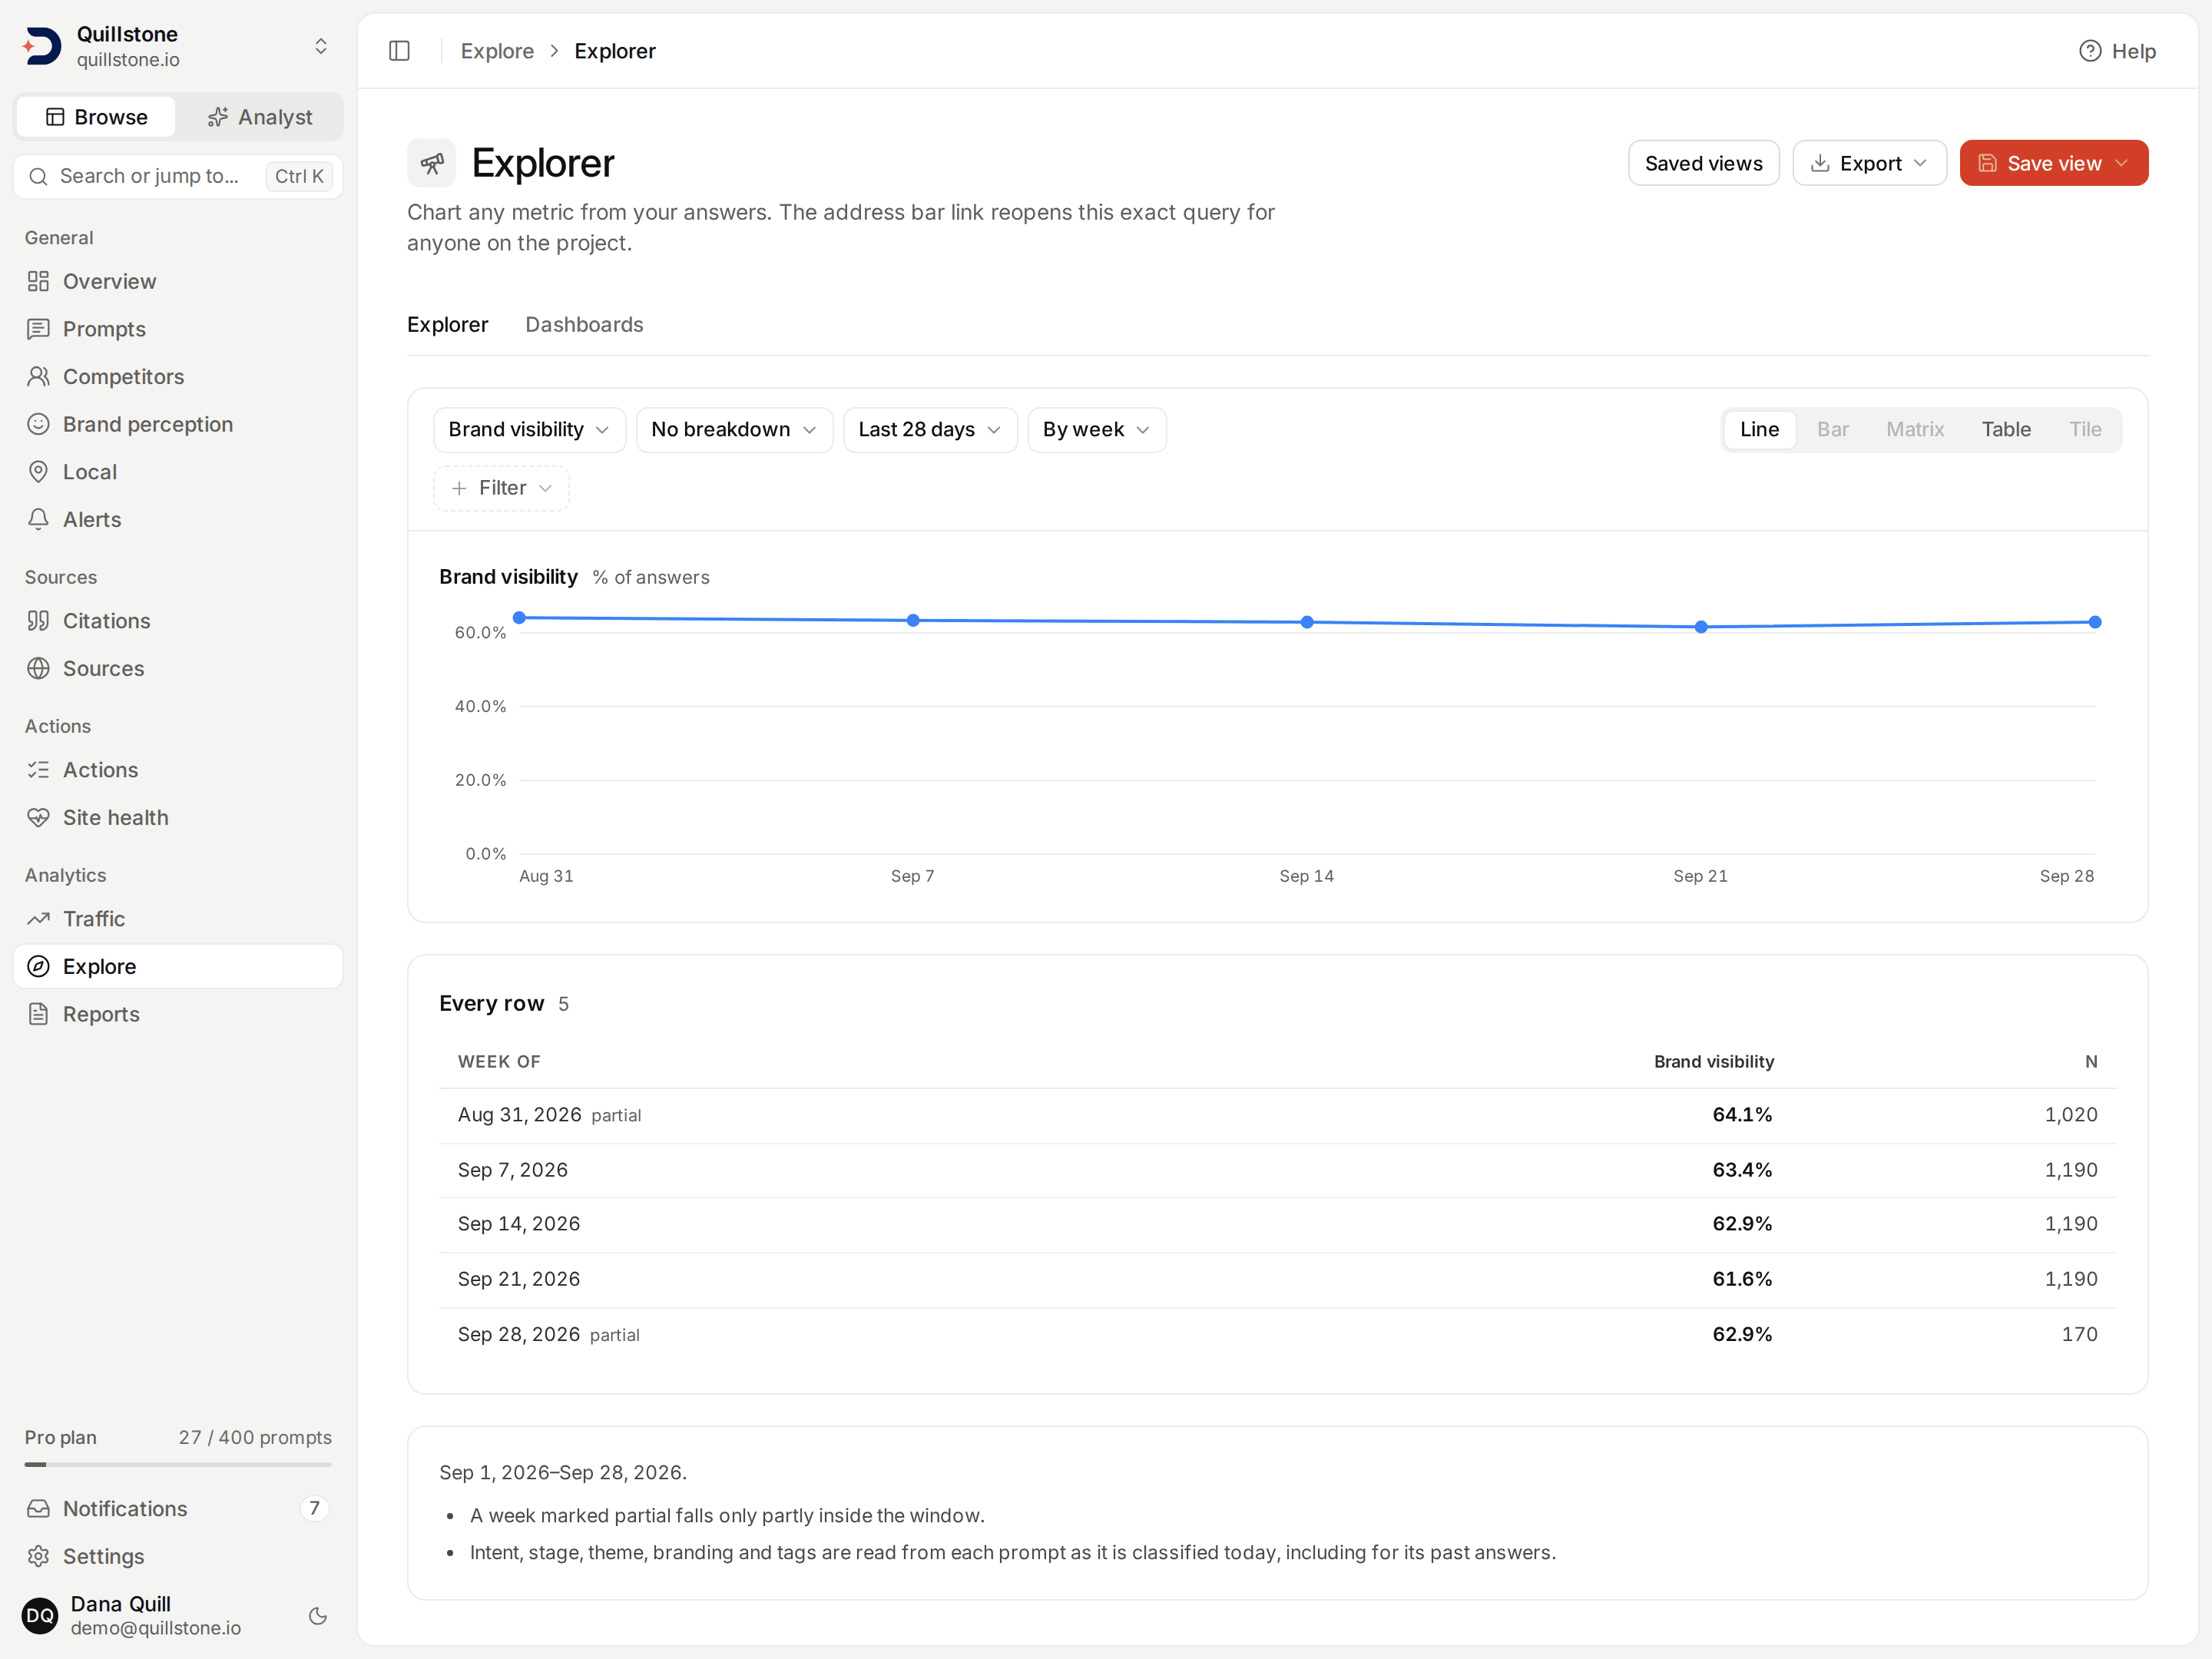Expand the Quillstone workspace switcher
The image size is (2212, 1659).
[178, 46]
